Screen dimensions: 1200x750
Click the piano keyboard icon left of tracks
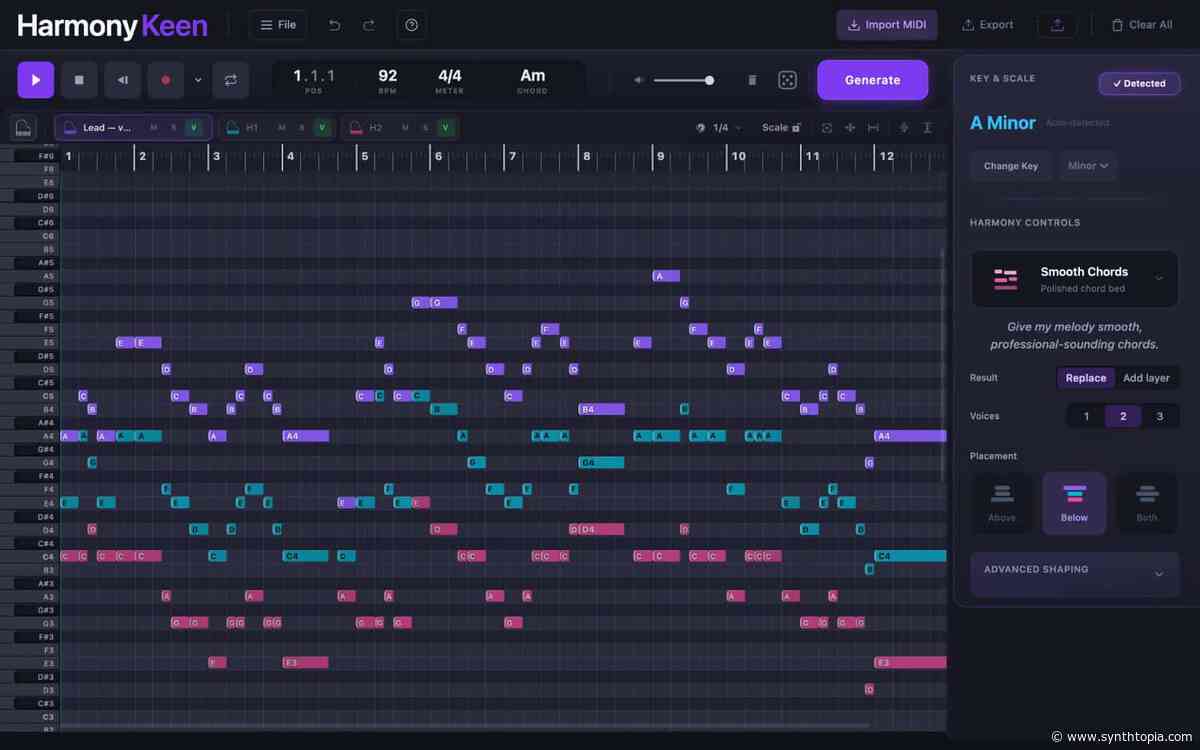coord(24,128)
